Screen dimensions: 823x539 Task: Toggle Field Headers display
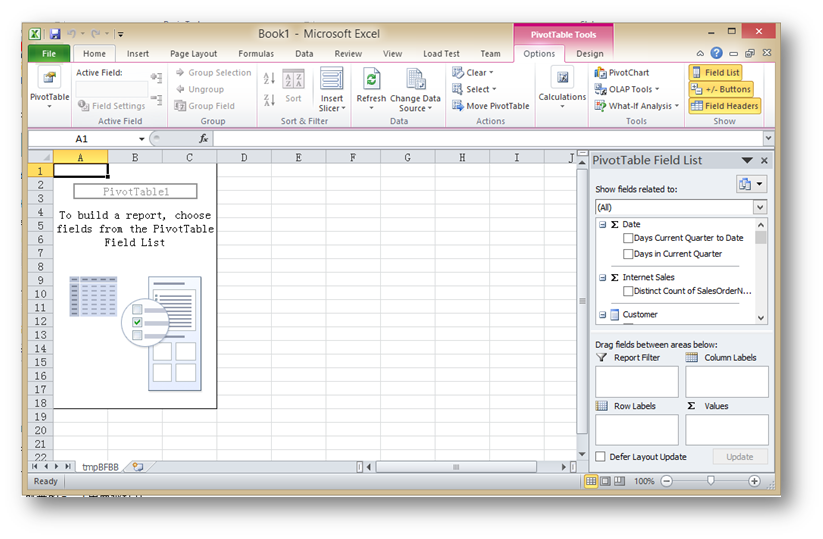click(724, 106)
